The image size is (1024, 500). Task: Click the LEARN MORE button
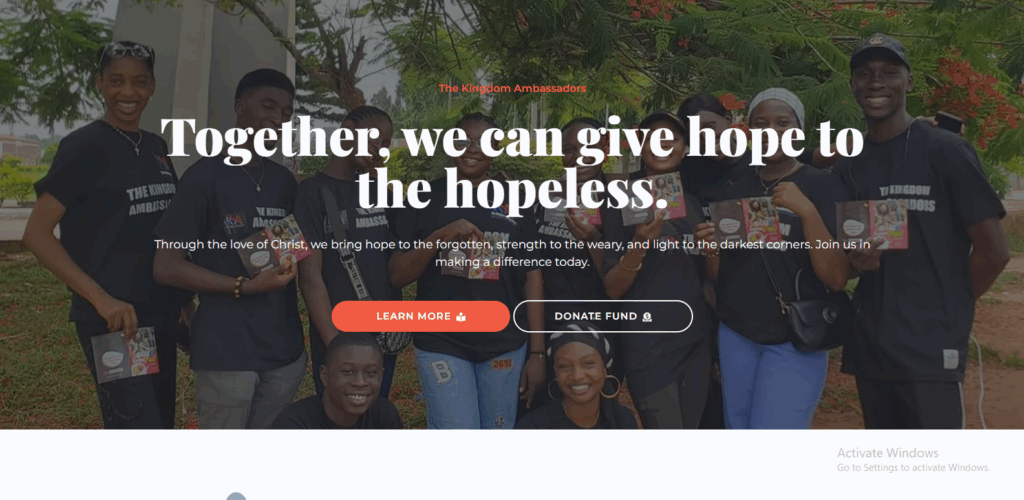pos(421,316)
